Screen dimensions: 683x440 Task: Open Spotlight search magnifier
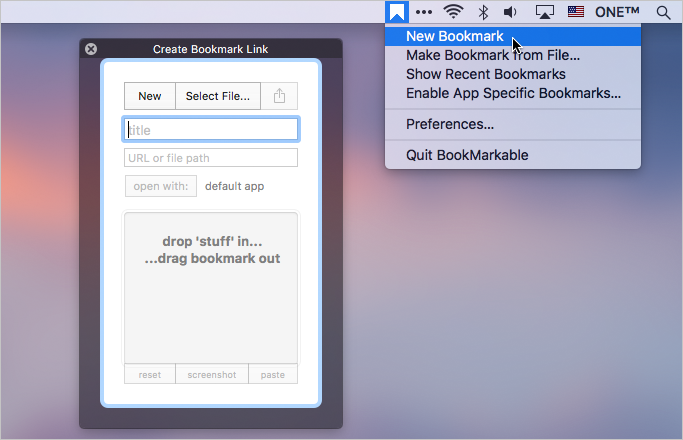point(663,13)
